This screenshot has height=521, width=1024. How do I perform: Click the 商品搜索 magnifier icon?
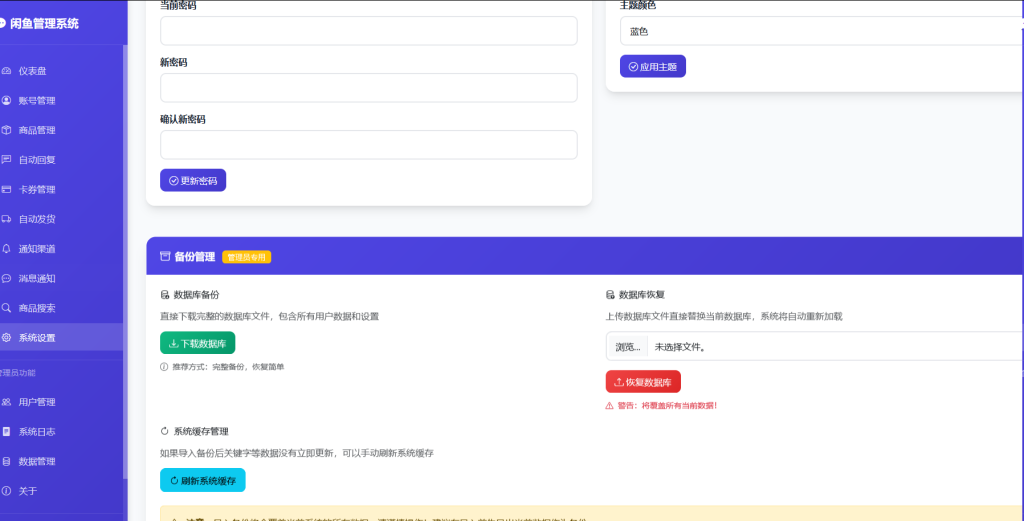click(x=7, y=308)
